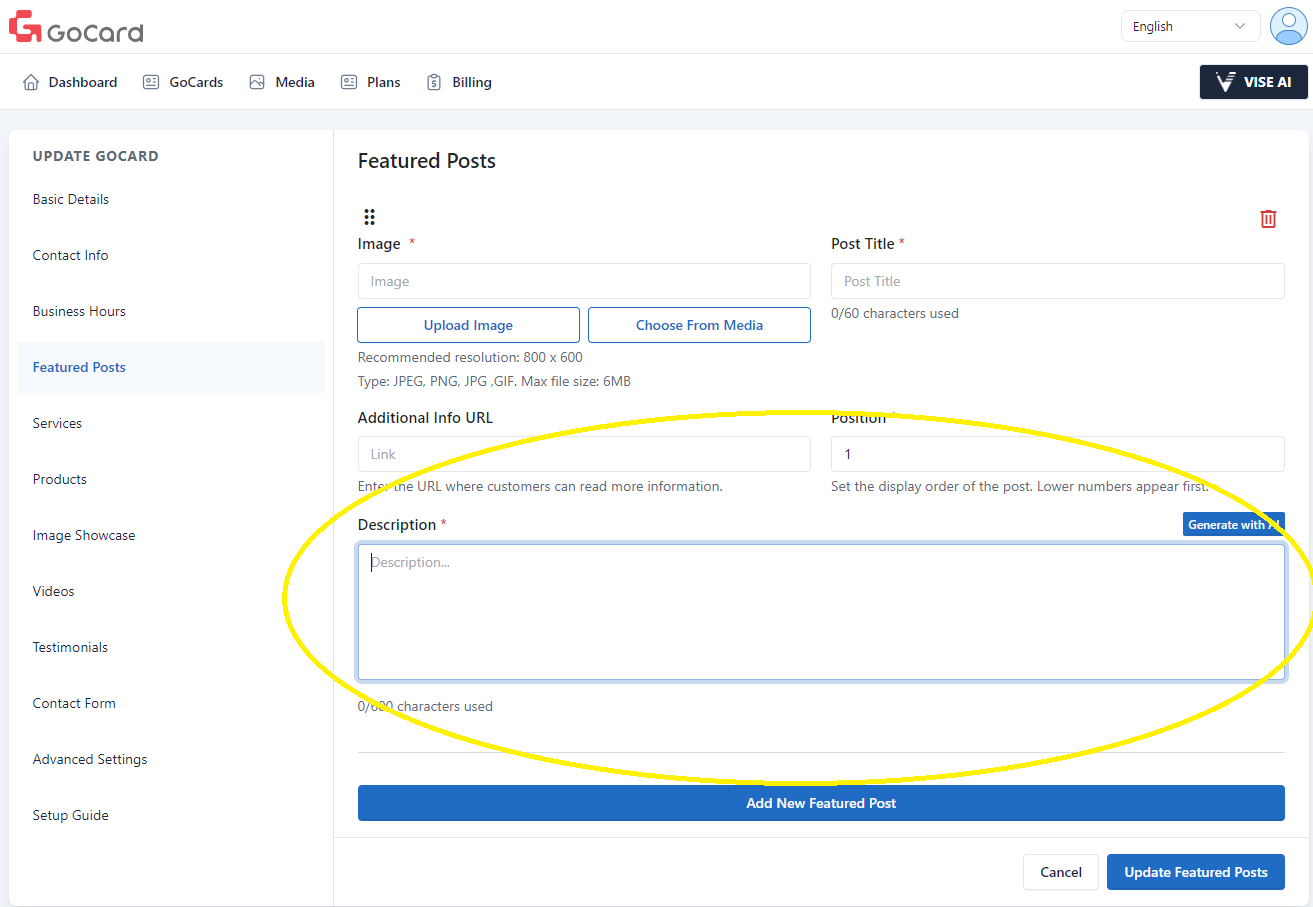This screenshot has height=907, width=1313.
Task: Click the Billing receipt icon
Action: [434, 82]
